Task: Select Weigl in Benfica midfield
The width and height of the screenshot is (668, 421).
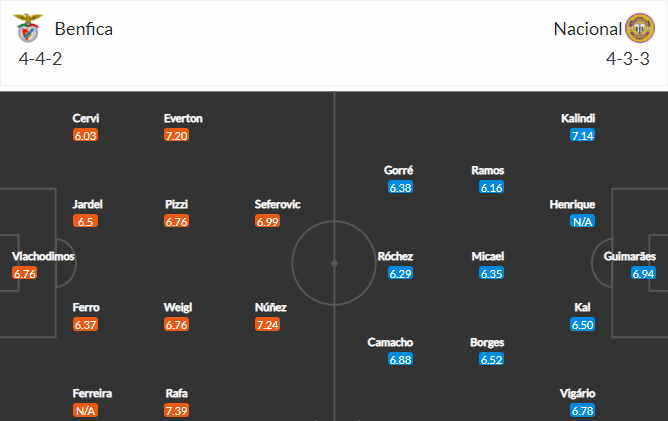Action: point(178,308)
